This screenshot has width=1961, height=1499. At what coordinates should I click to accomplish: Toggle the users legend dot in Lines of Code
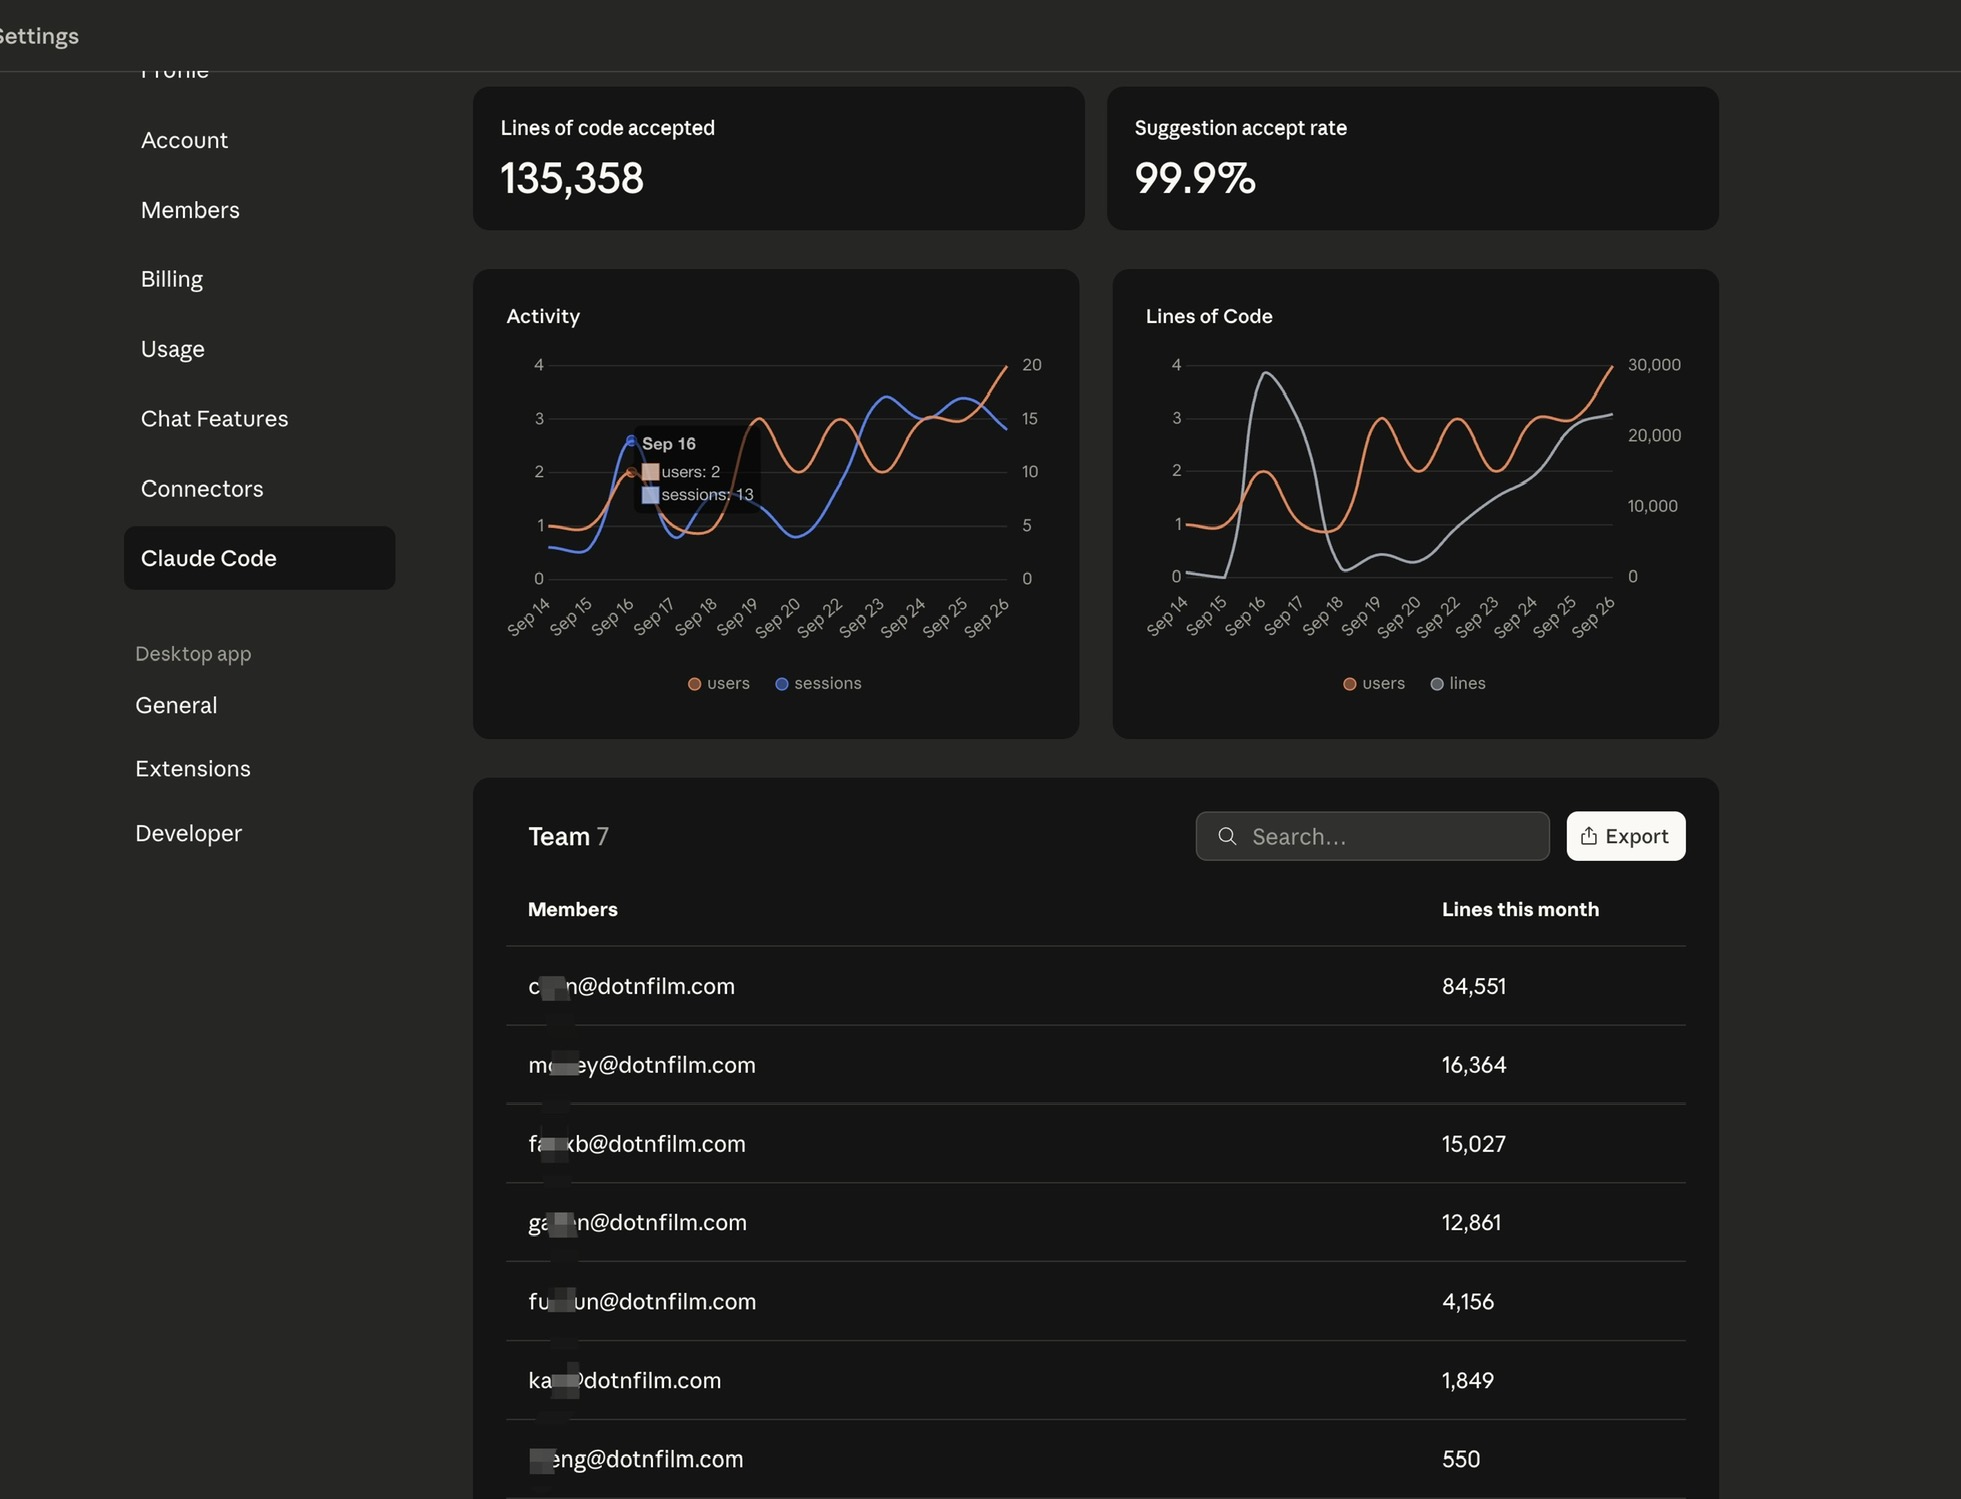tap(1349, 684)
